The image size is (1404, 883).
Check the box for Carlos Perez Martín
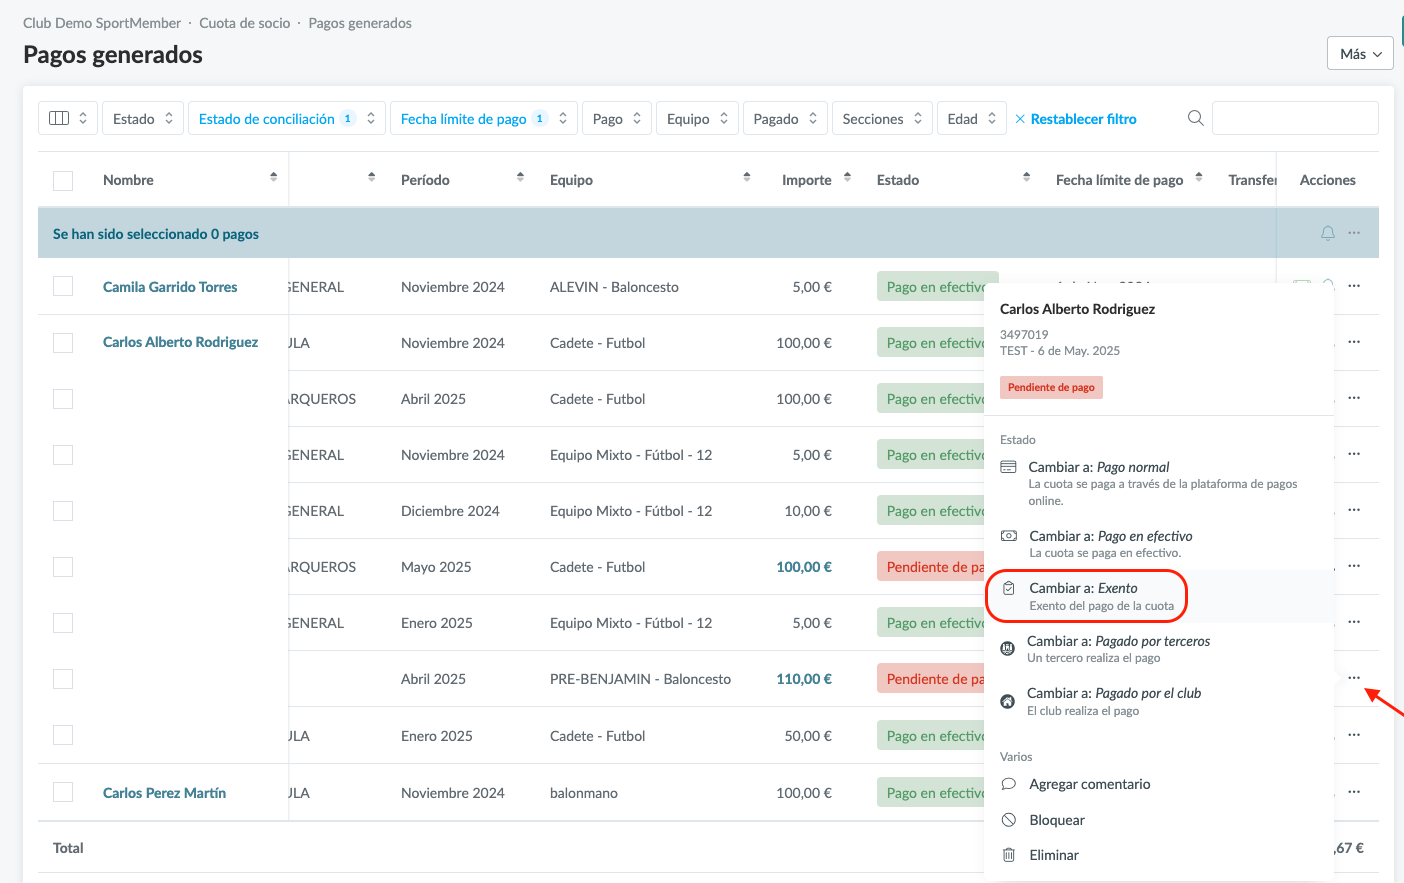point(63,792)
